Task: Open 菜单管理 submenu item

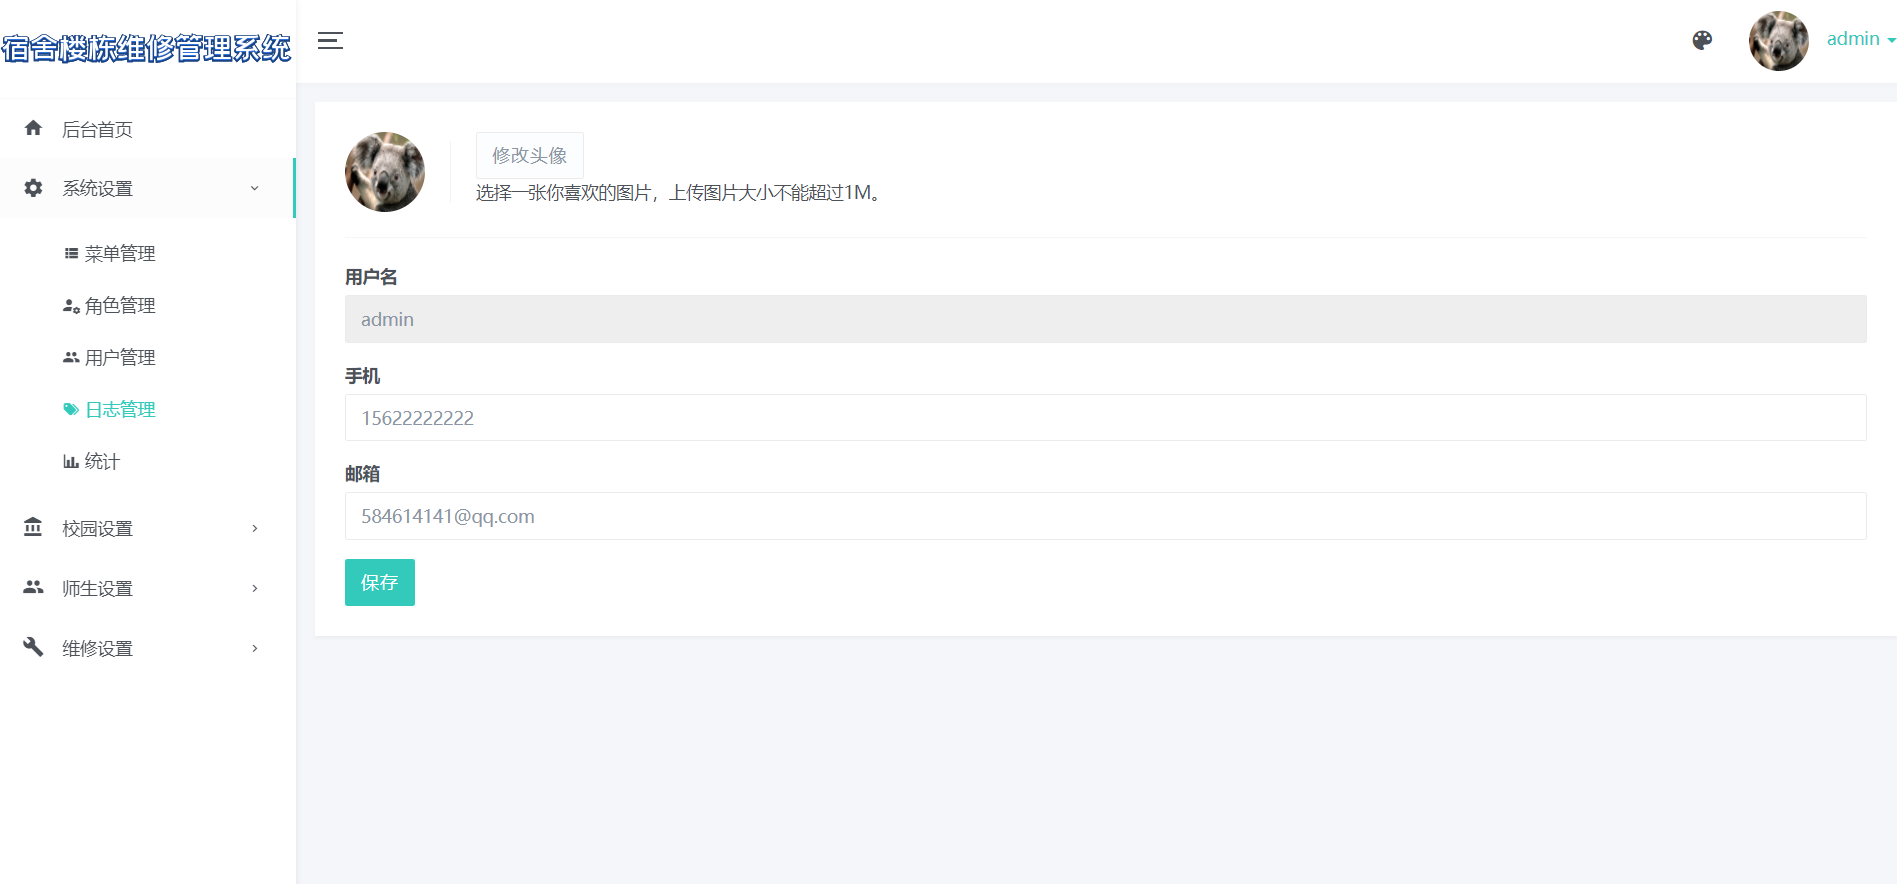Action: 120,254
